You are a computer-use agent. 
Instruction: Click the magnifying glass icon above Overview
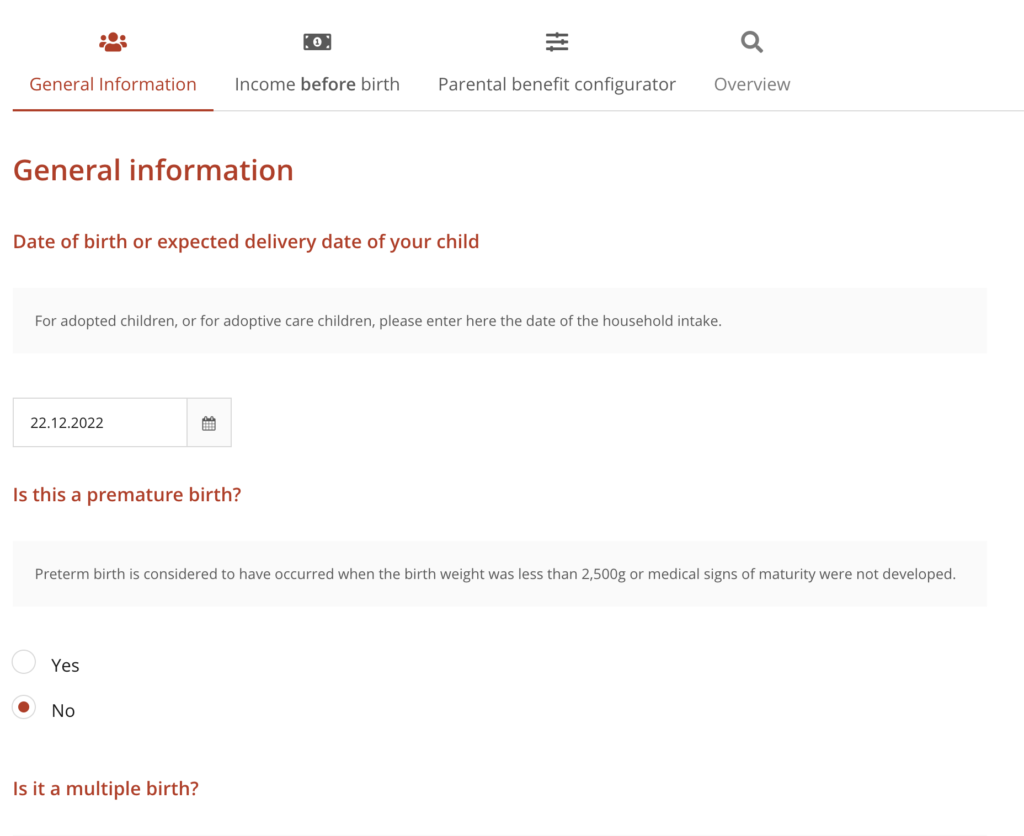click(x=752, y=42)
